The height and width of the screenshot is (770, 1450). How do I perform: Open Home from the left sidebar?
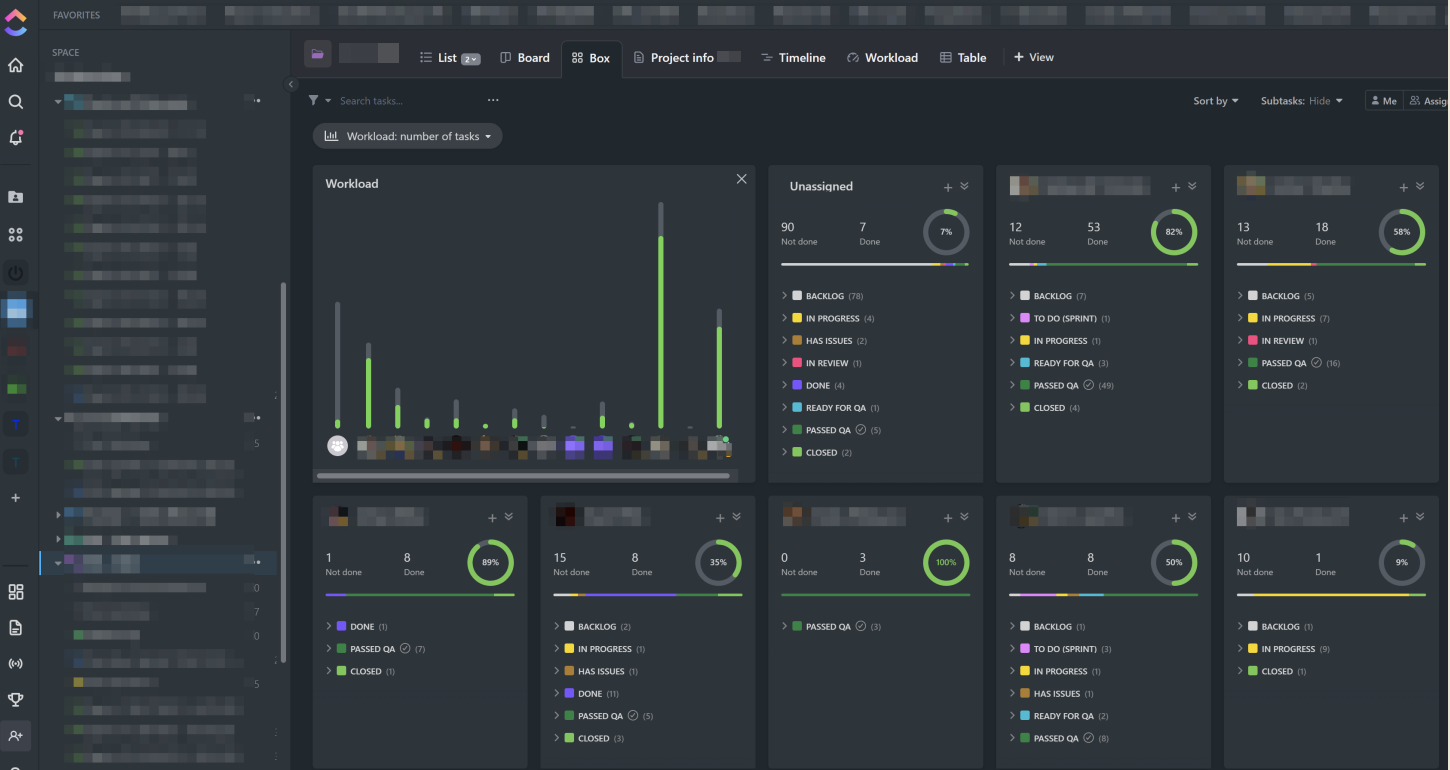(x=15, y=66)
